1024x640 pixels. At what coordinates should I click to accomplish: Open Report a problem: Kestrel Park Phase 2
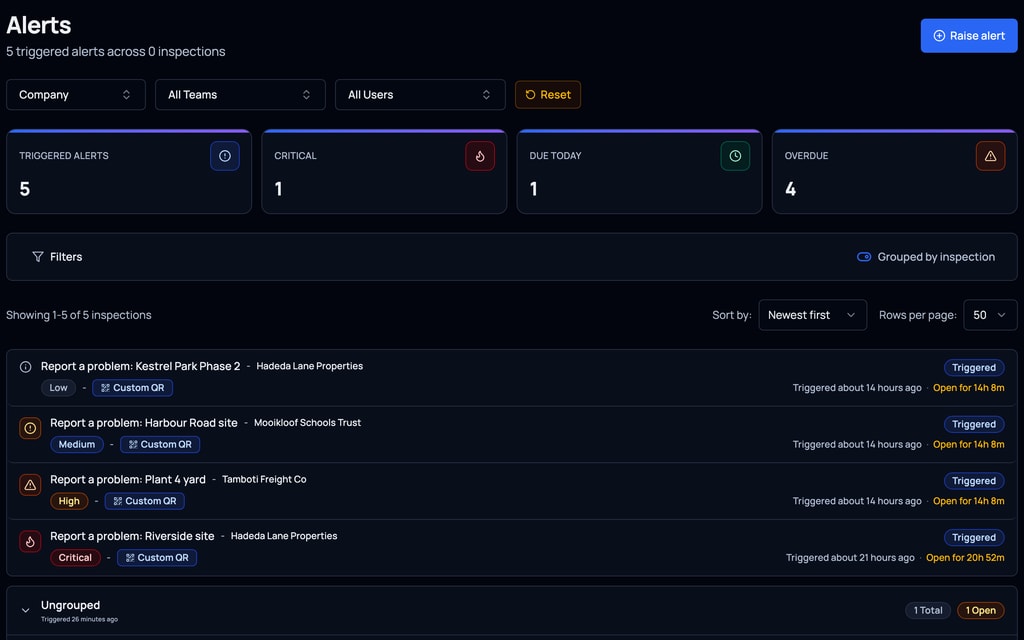coord(140,366)
